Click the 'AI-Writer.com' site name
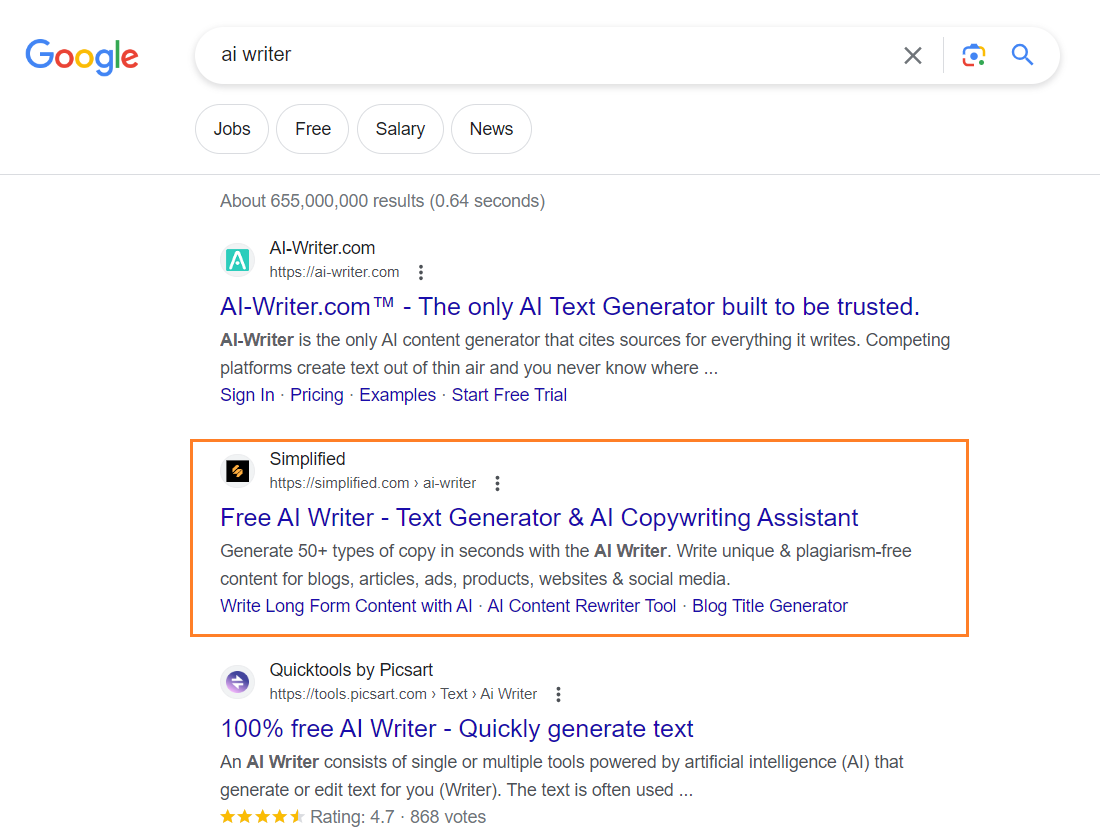This screenshot has height=832, width=1100. click(322, 248)
